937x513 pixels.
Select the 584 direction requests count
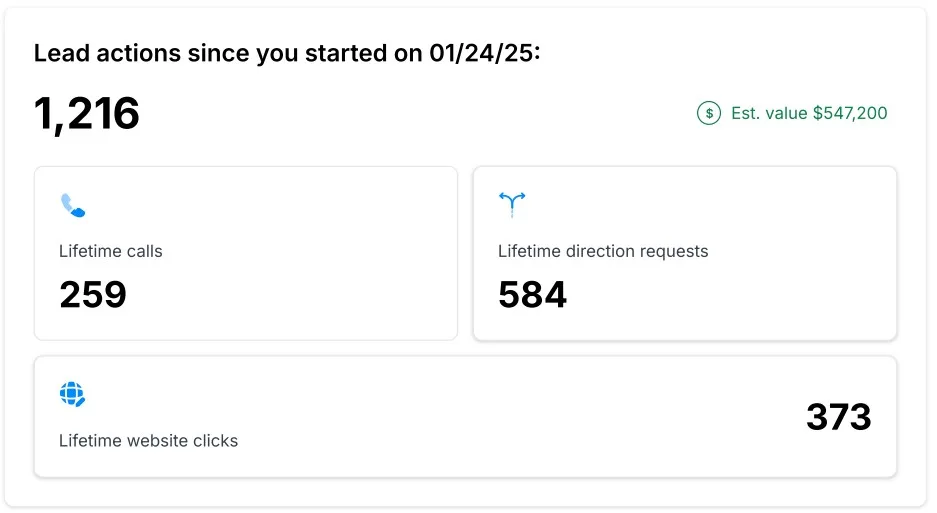tap(532, 295)
